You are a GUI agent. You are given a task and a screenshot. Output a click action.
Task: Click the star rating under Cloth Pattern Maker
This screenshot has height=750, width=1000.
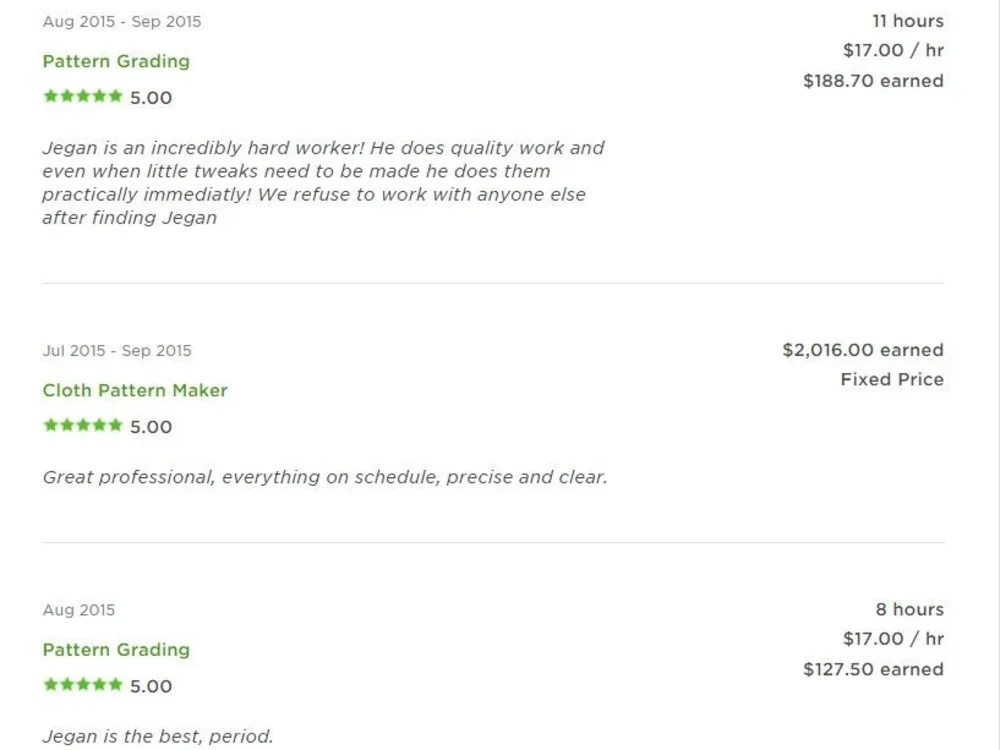pos(82,425)
